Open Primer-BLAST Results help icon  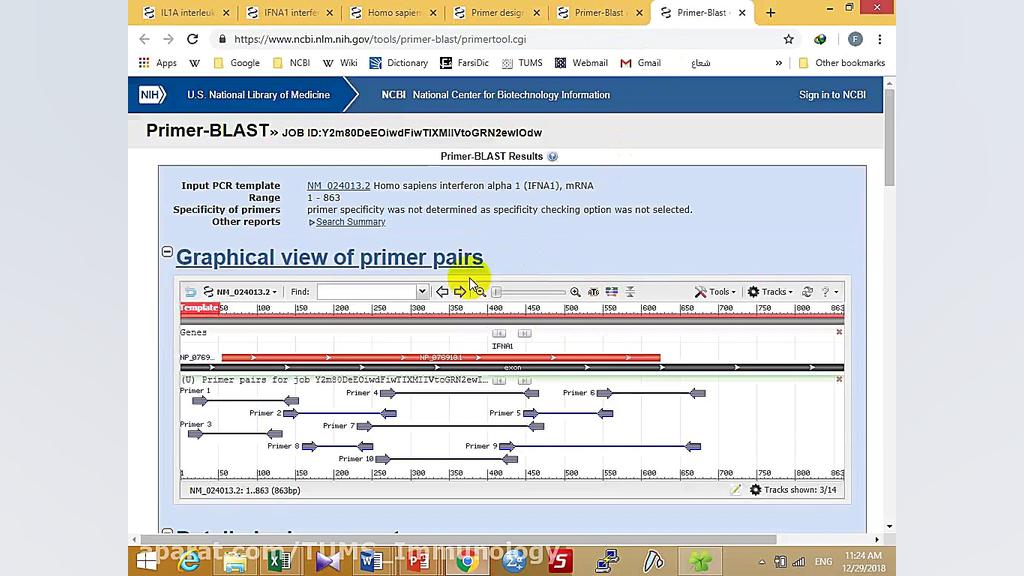coord(552,157)
